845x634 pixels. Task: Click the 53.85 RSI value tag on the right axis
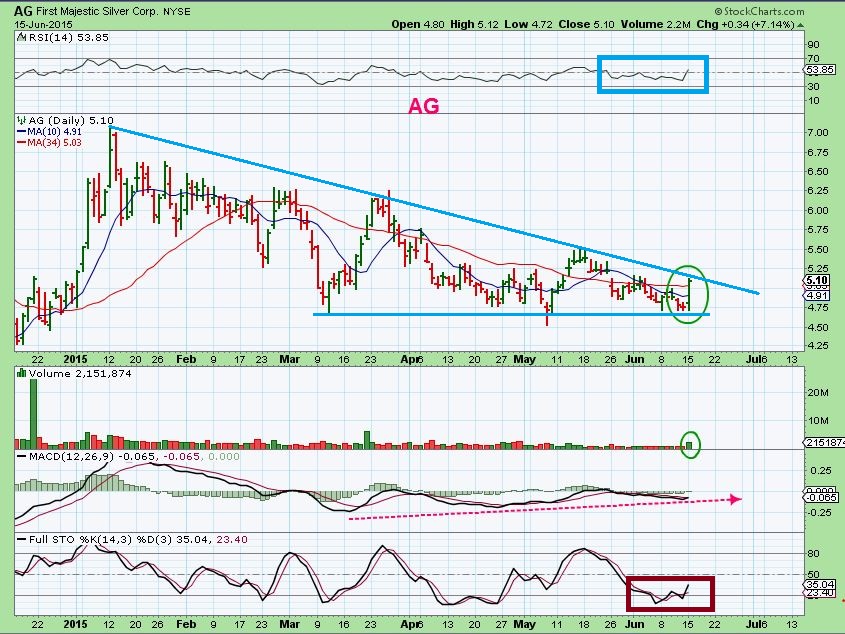[820, 70]
